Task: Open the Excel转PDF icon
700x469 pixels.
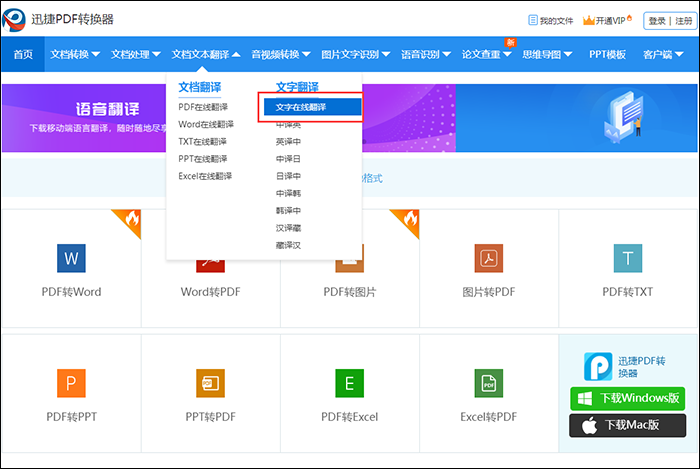Action: point(489,383)
